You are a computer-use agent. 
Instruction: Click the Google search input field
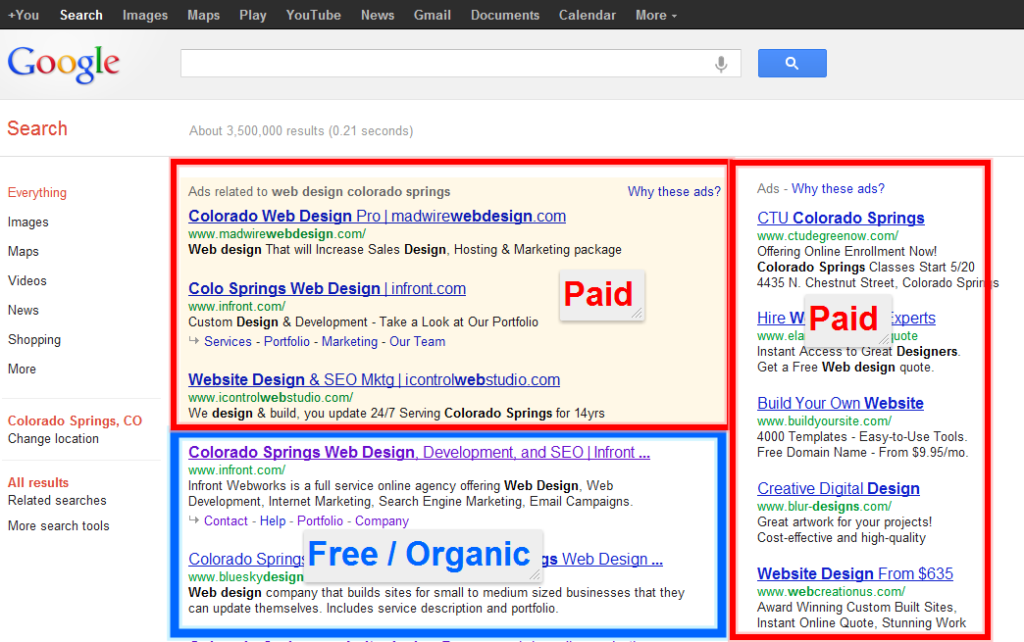(x=445, y=64)
